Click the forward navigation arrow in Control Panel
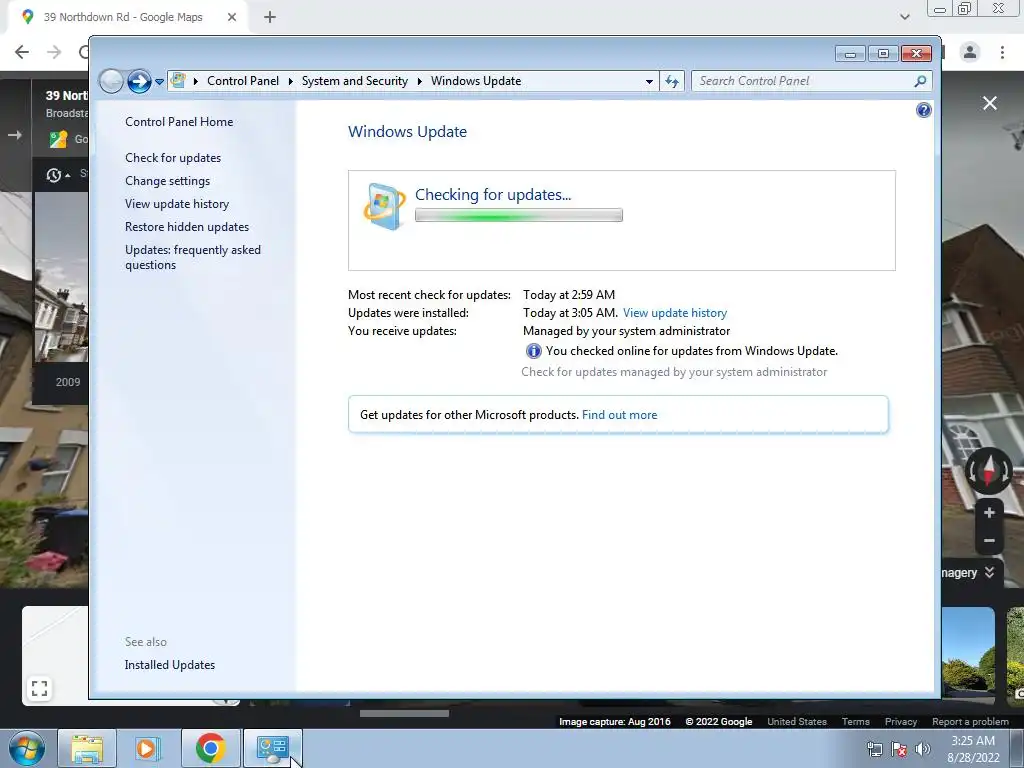1024x768 pixels. point(138,81)
